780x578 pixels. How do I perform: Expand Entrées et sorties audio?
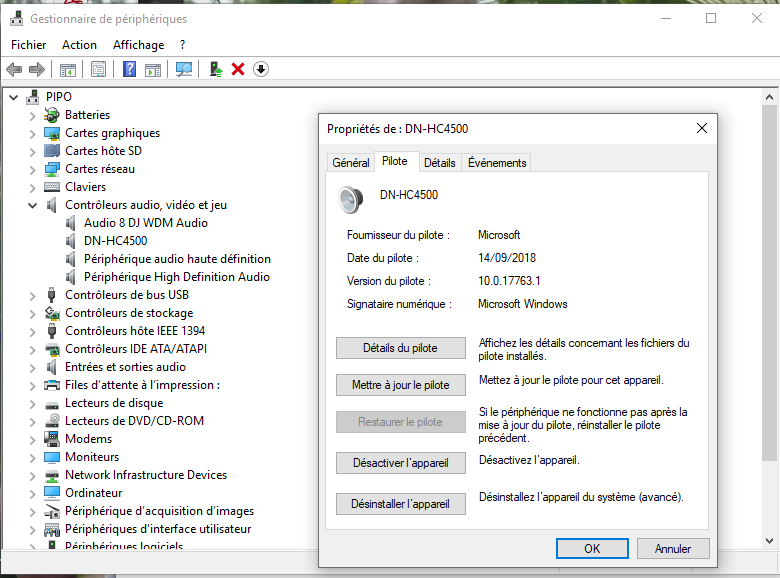[32, 368]
